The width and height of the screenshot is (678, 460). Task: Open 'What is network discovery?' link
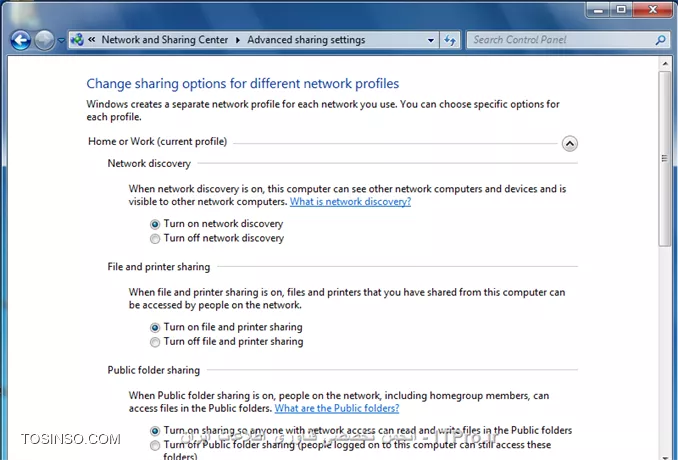pyautogui.click(x=350, y=201)
